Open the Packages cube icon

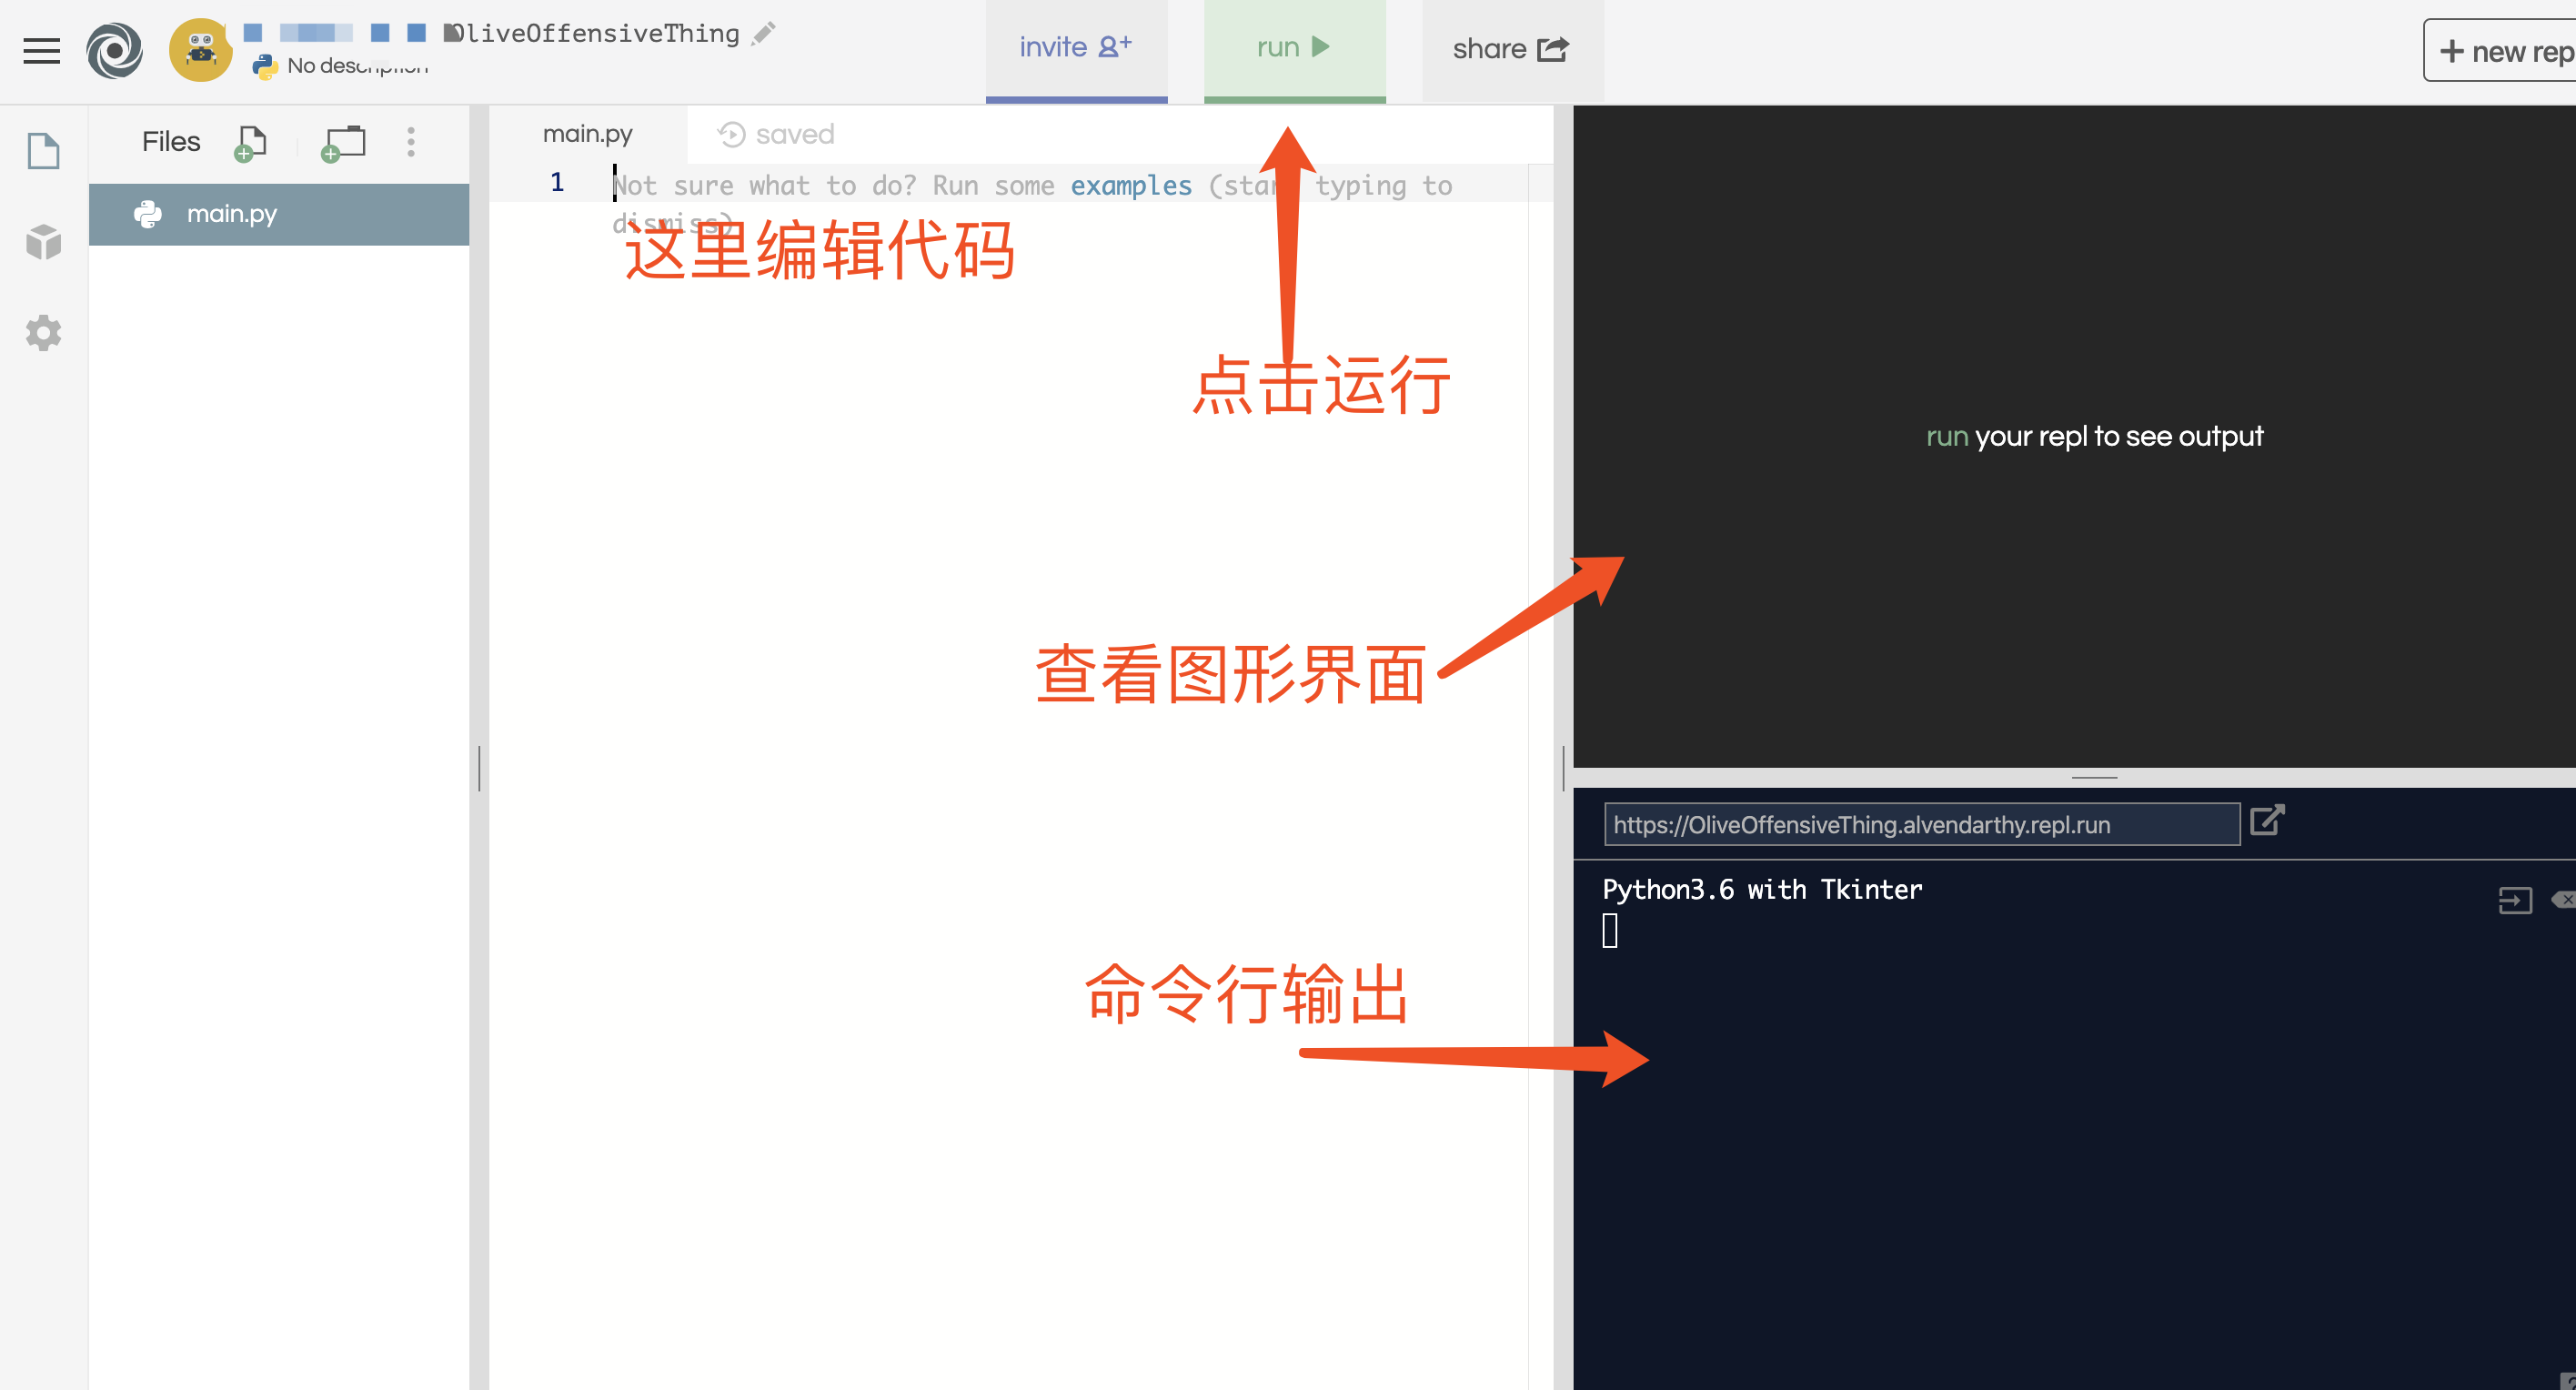43,241
